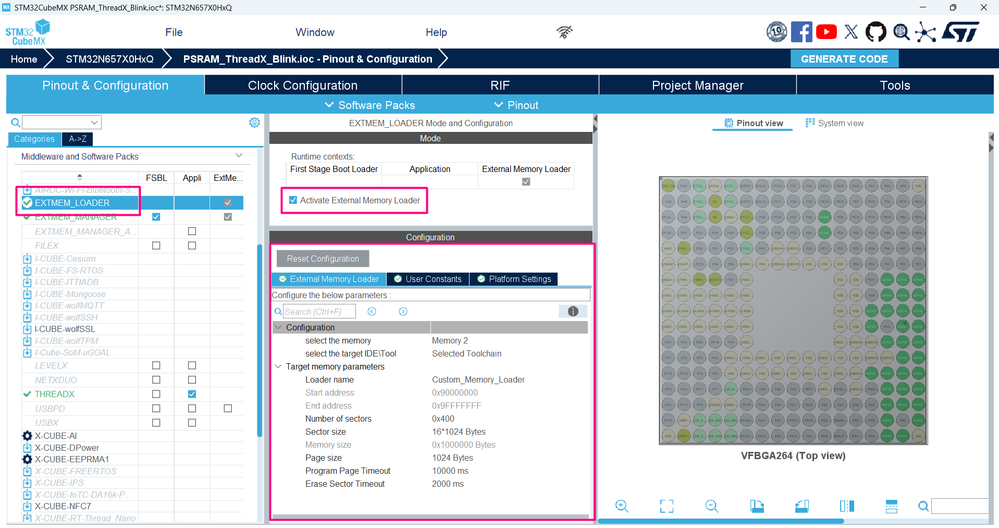Image resolution: width=999 pixels, height=528 pixels.
Task: Click the ST company logo
Action: [x=960, y=32]
